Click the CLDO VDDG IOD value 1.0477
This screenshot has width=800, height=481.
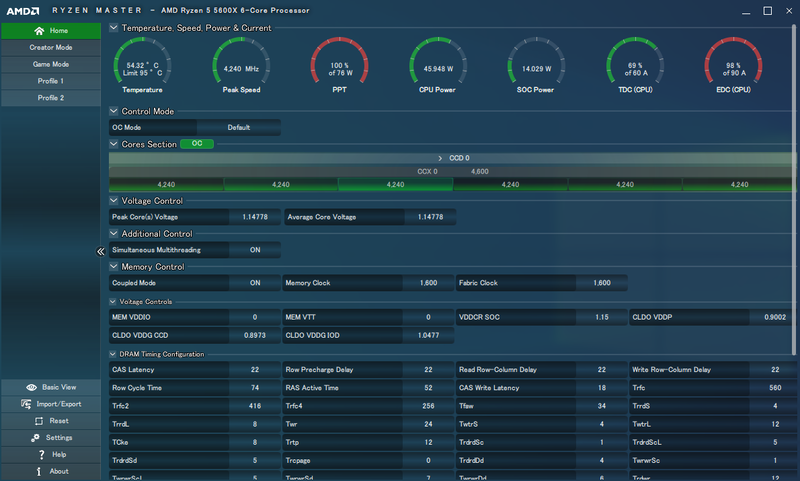coord(429,335)
